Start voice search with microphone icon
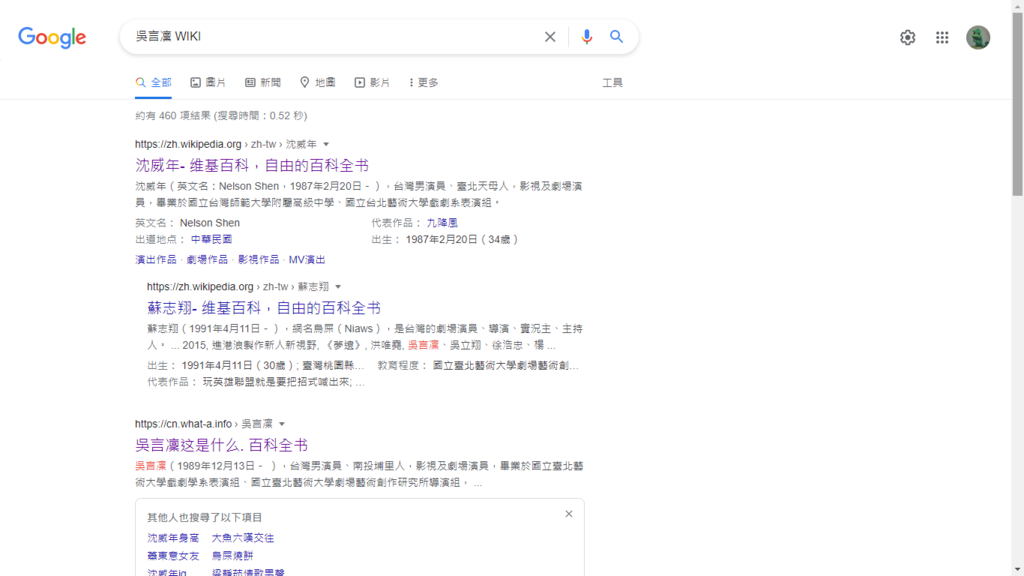The width and height of the screenshot is (1024, 576). pos(586,37)
